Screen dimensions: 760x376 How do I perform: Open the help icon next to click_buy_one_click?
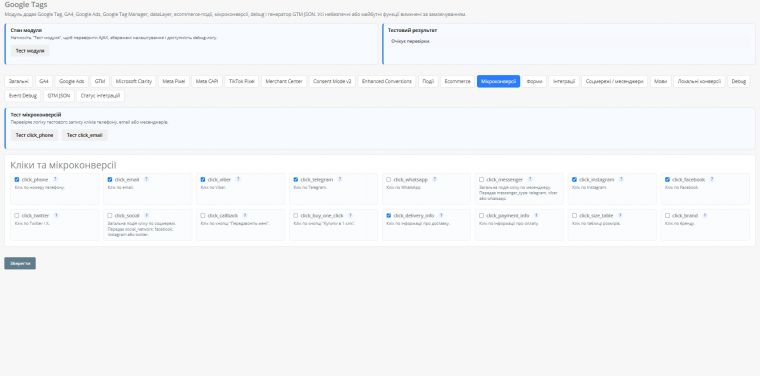pyautogui.click(x=350, y=215)
